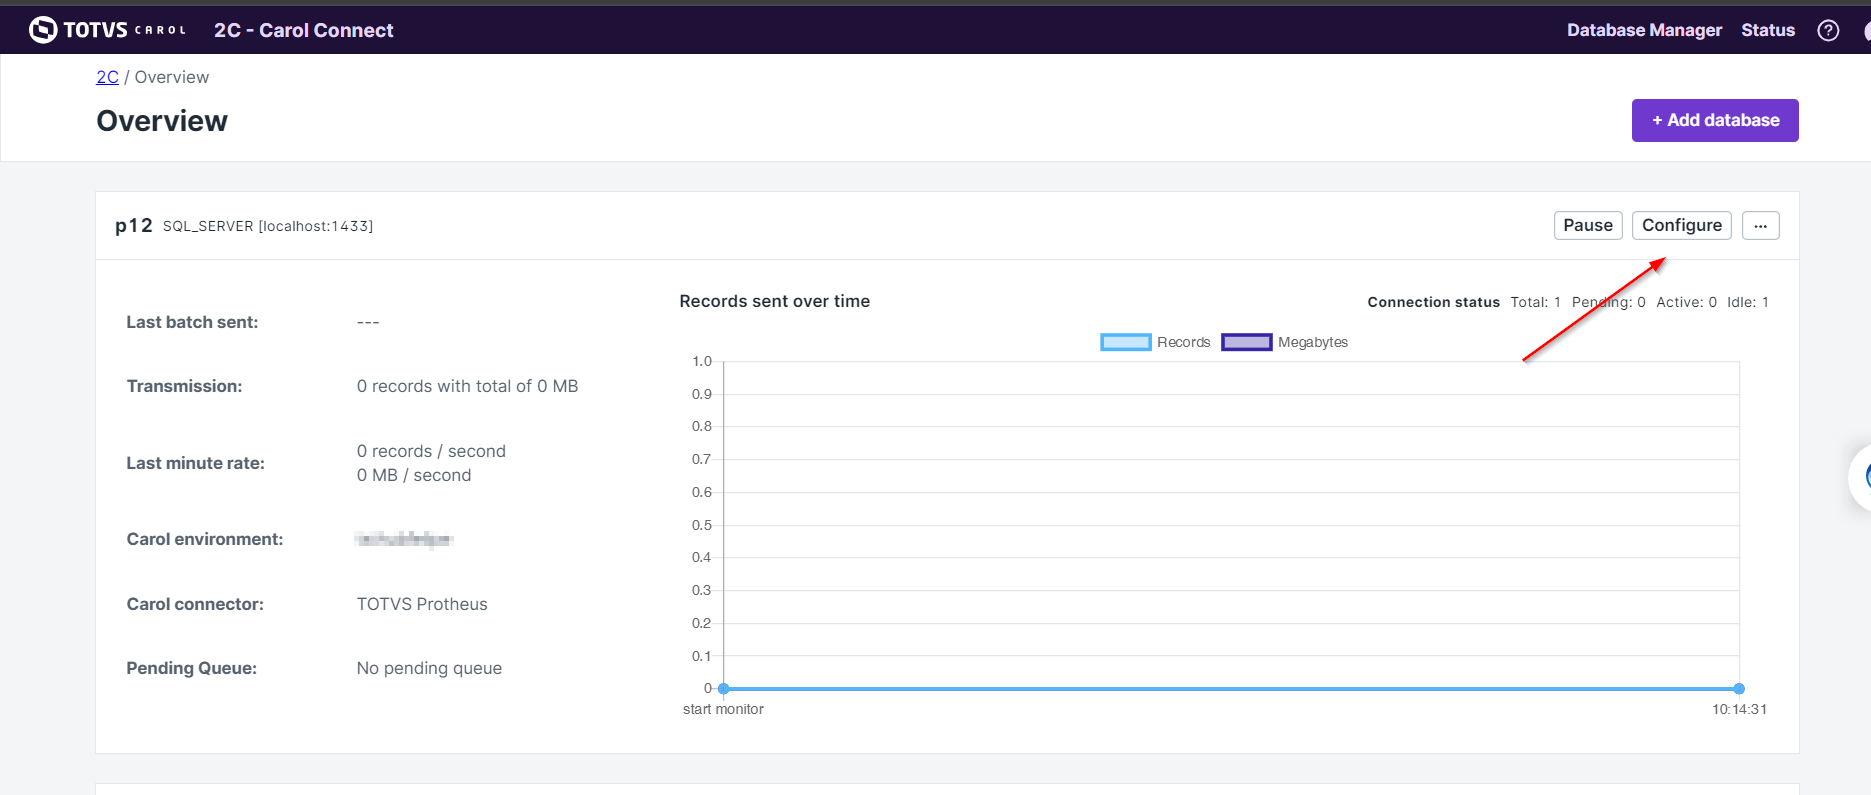Image resolution: width=1871 pixels, height=795 pixels.
Task: Click the Overview breadcrumb text
Action: click(172, 77)
